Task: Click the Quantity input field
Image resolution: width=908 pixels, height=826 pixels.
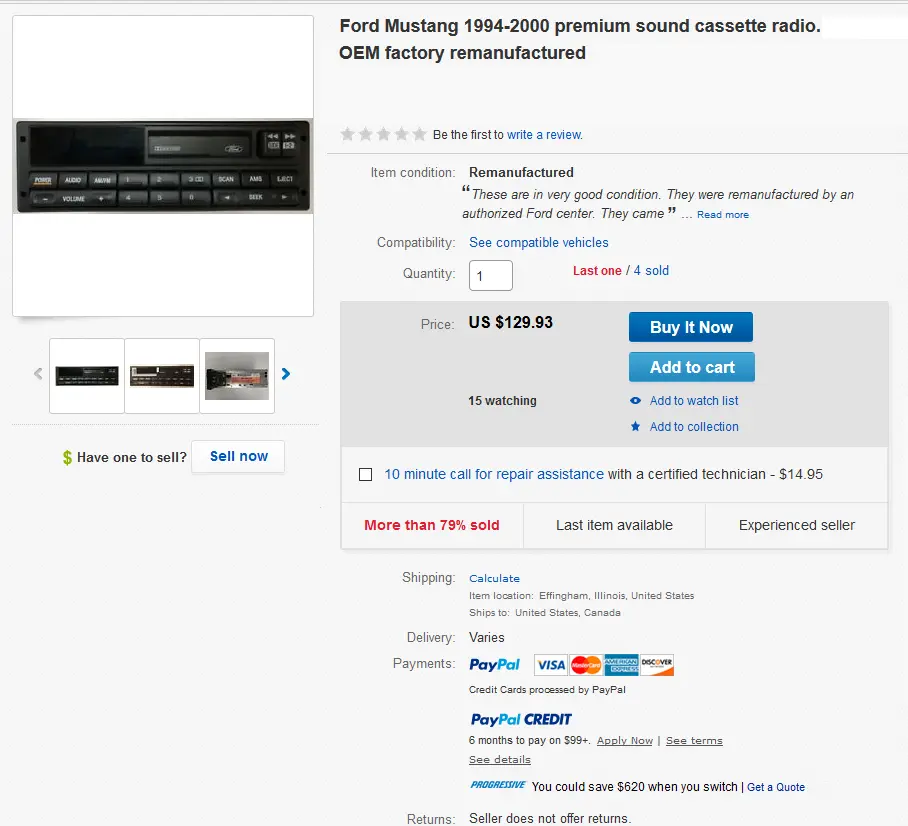Action: 490,276
